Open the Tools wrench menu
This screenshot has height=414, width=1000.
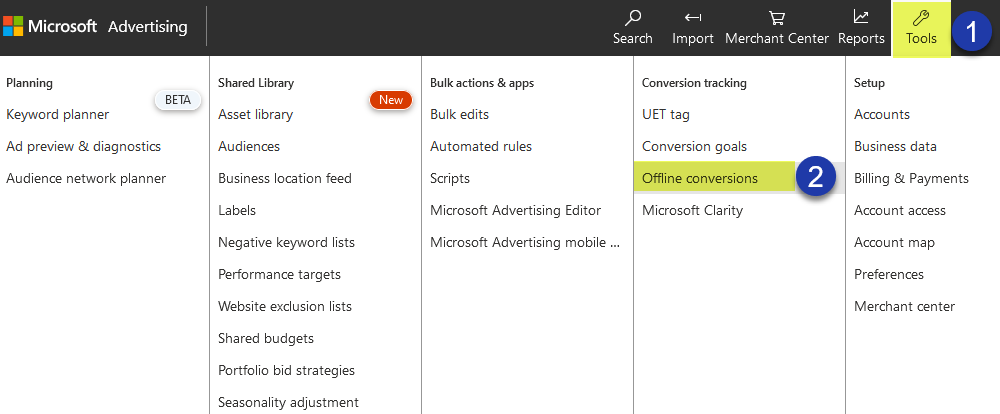click(921, 28)
